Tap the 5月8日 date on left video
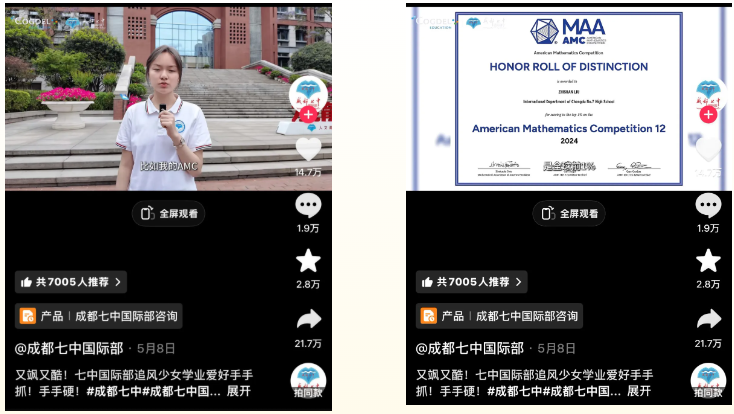 tap(156, 349)
